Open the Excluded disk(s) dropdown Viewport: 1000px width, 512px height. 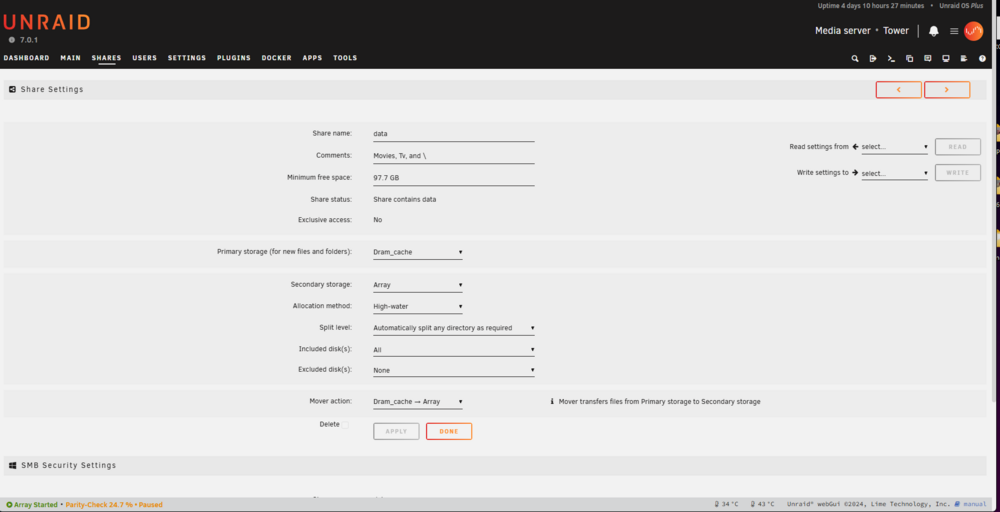pyautogui.click(x=453, y=370)
